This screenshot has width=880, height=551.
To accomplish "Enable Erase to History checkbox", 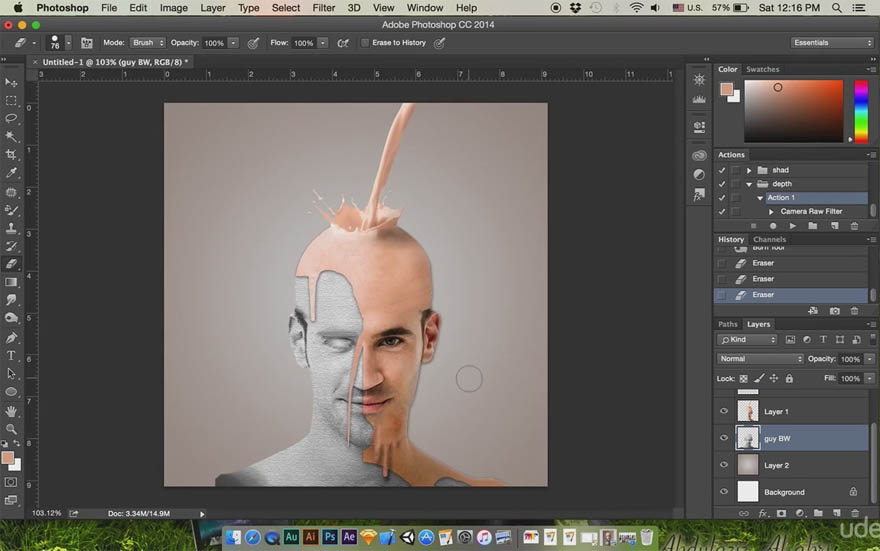I will coord(365,43).
